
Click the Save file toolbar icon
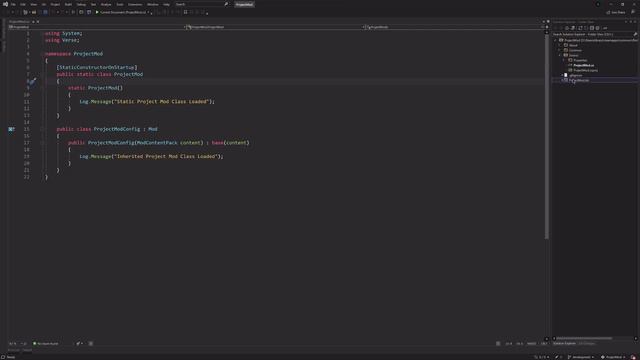40,12
